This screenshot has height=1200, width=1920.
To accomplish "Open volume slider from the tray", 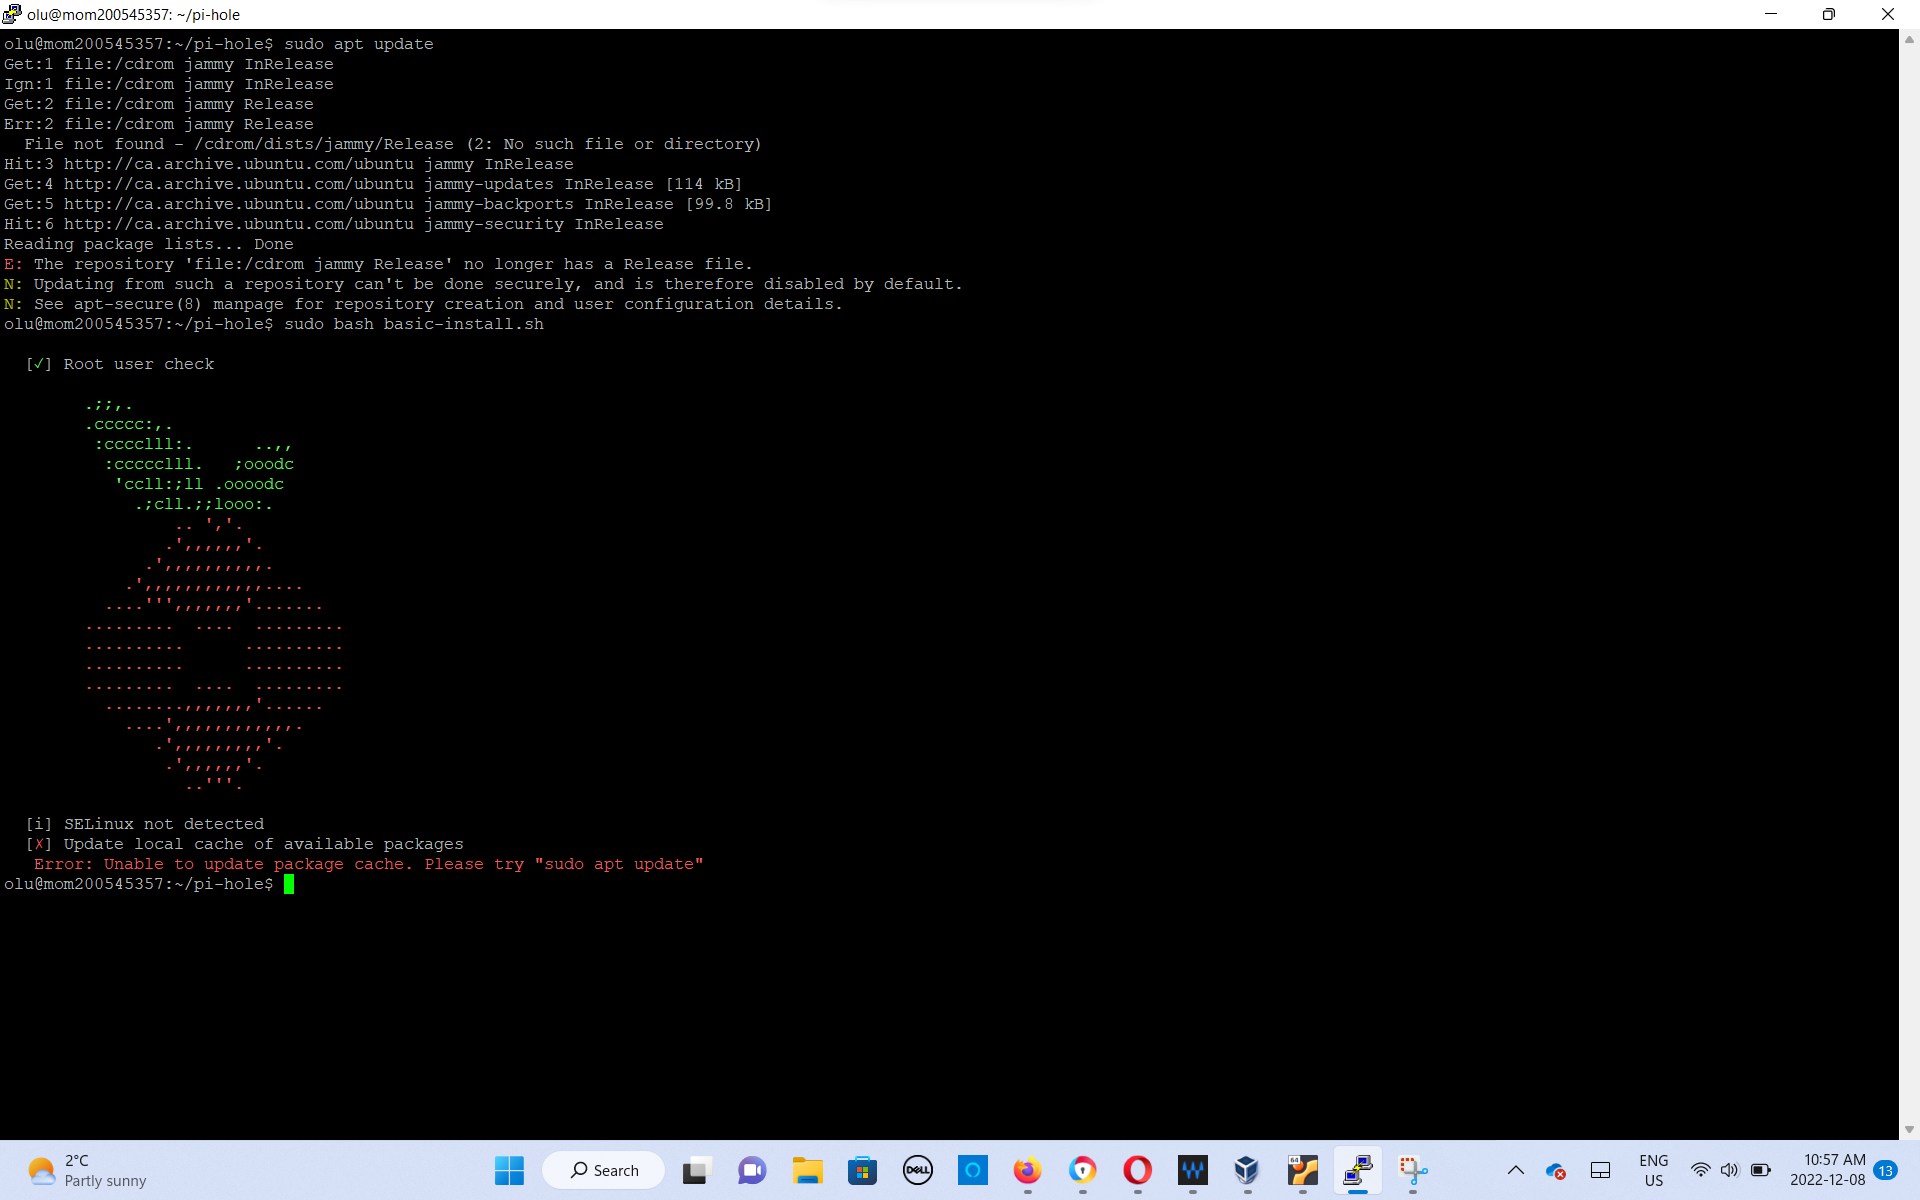I will pos(1728,1172).
